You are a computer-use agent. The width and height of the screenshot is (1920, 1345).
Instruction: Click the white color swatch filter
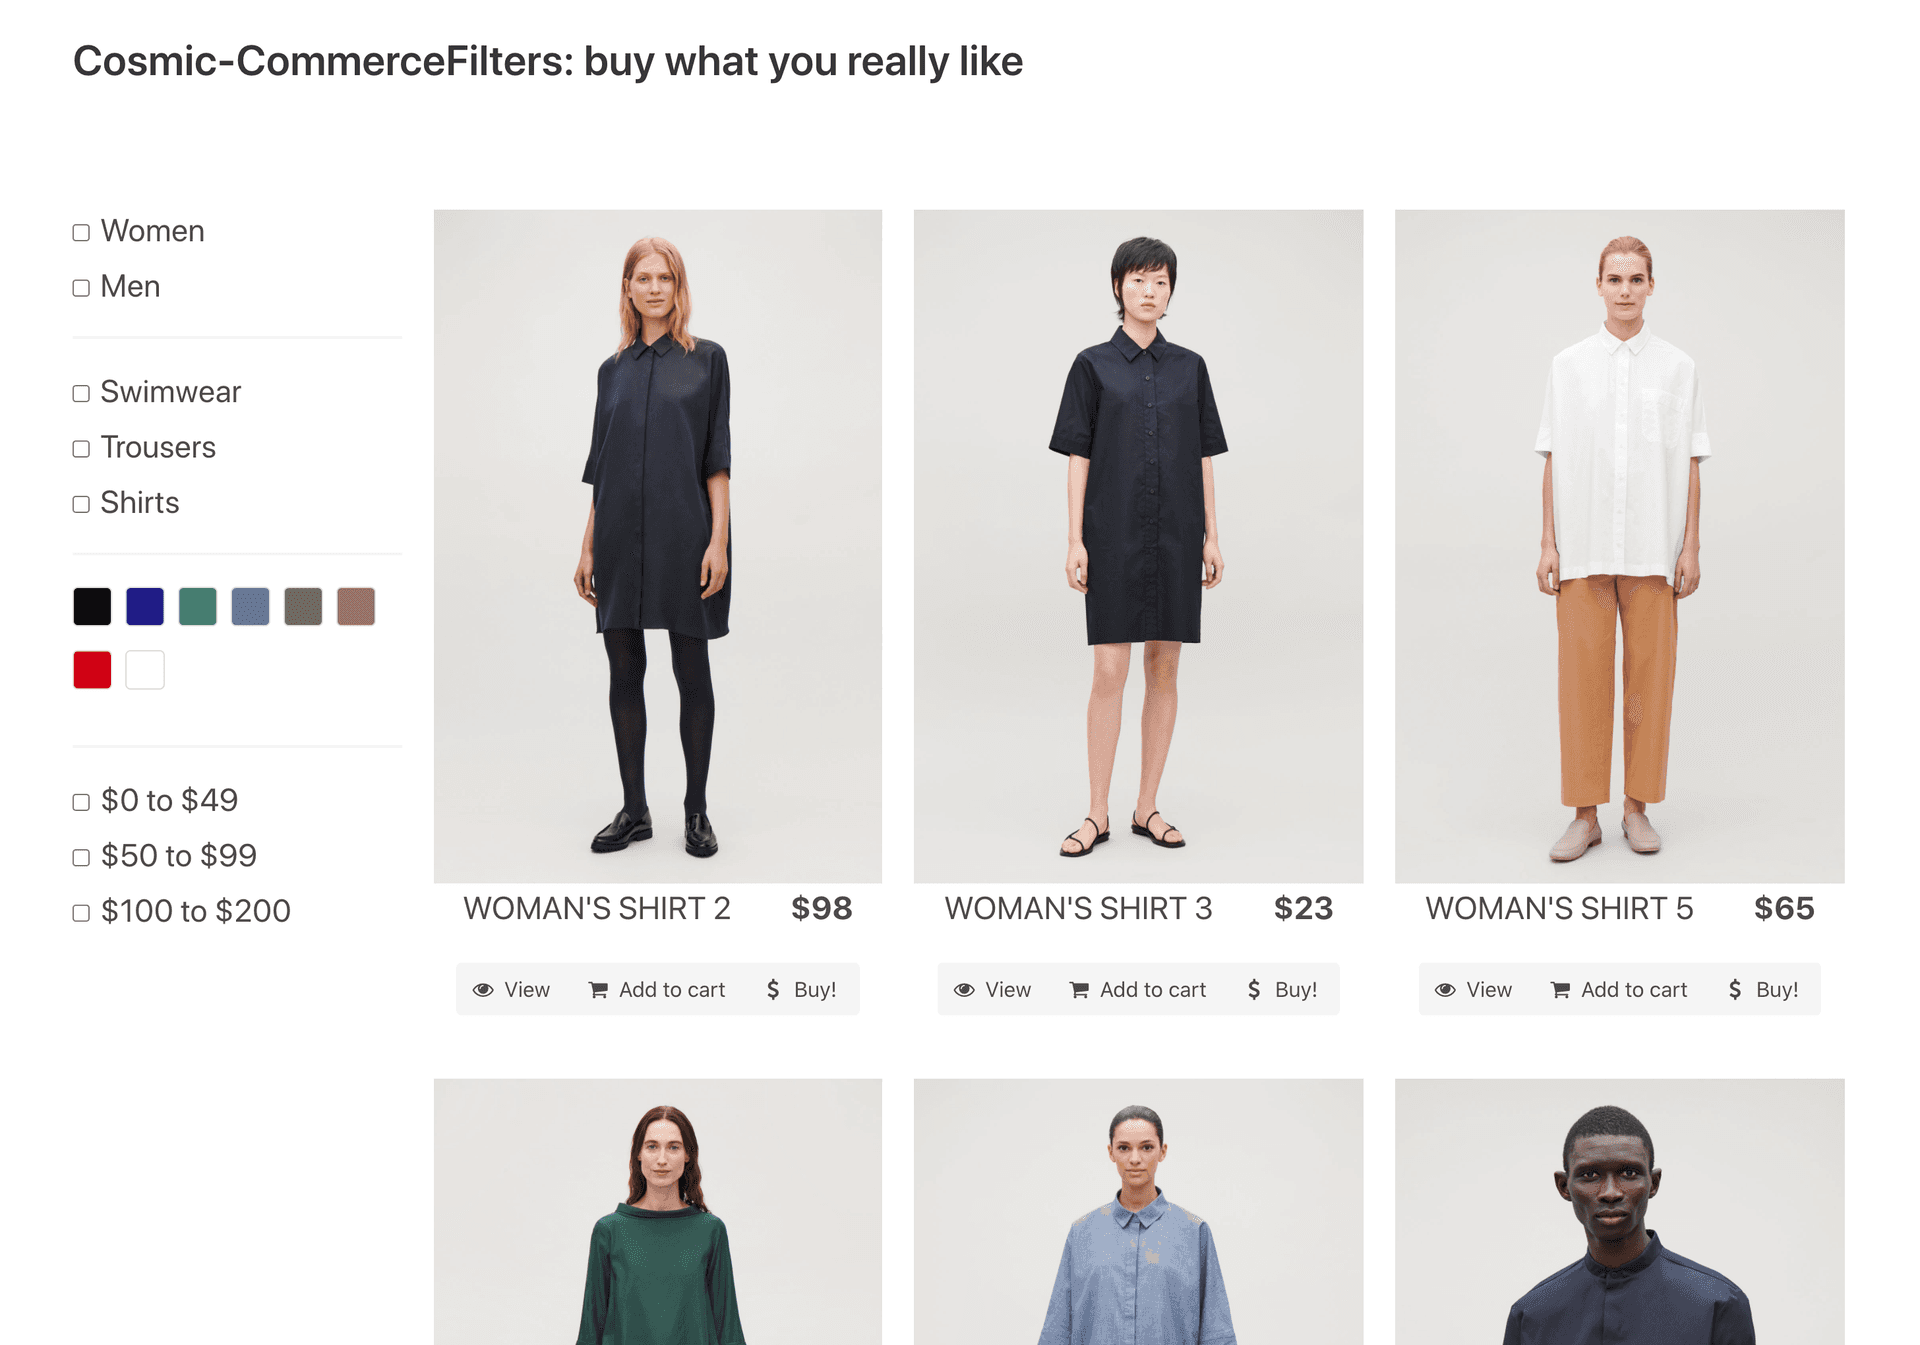click(x=146, y=672)
